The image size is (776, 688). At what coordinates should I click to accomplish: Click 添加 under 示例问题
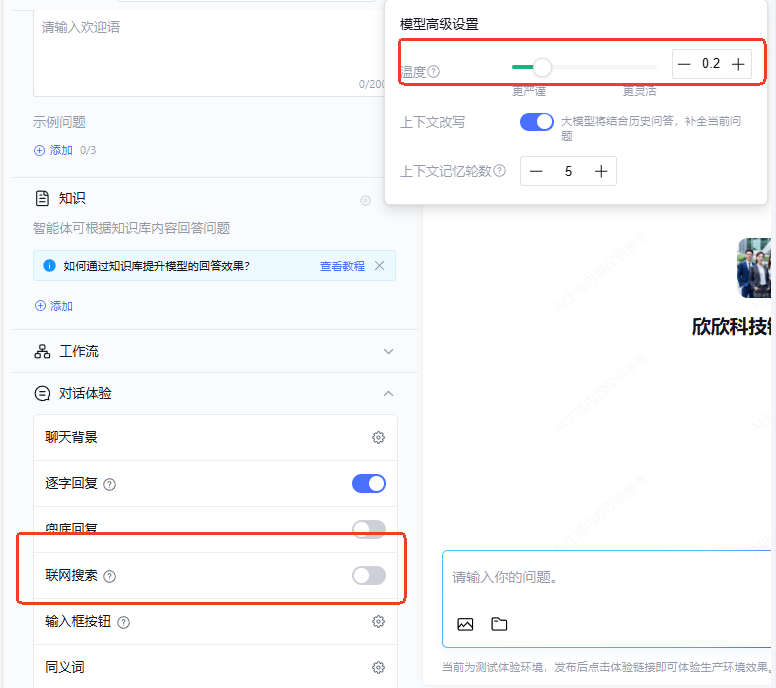coord(54,150)
